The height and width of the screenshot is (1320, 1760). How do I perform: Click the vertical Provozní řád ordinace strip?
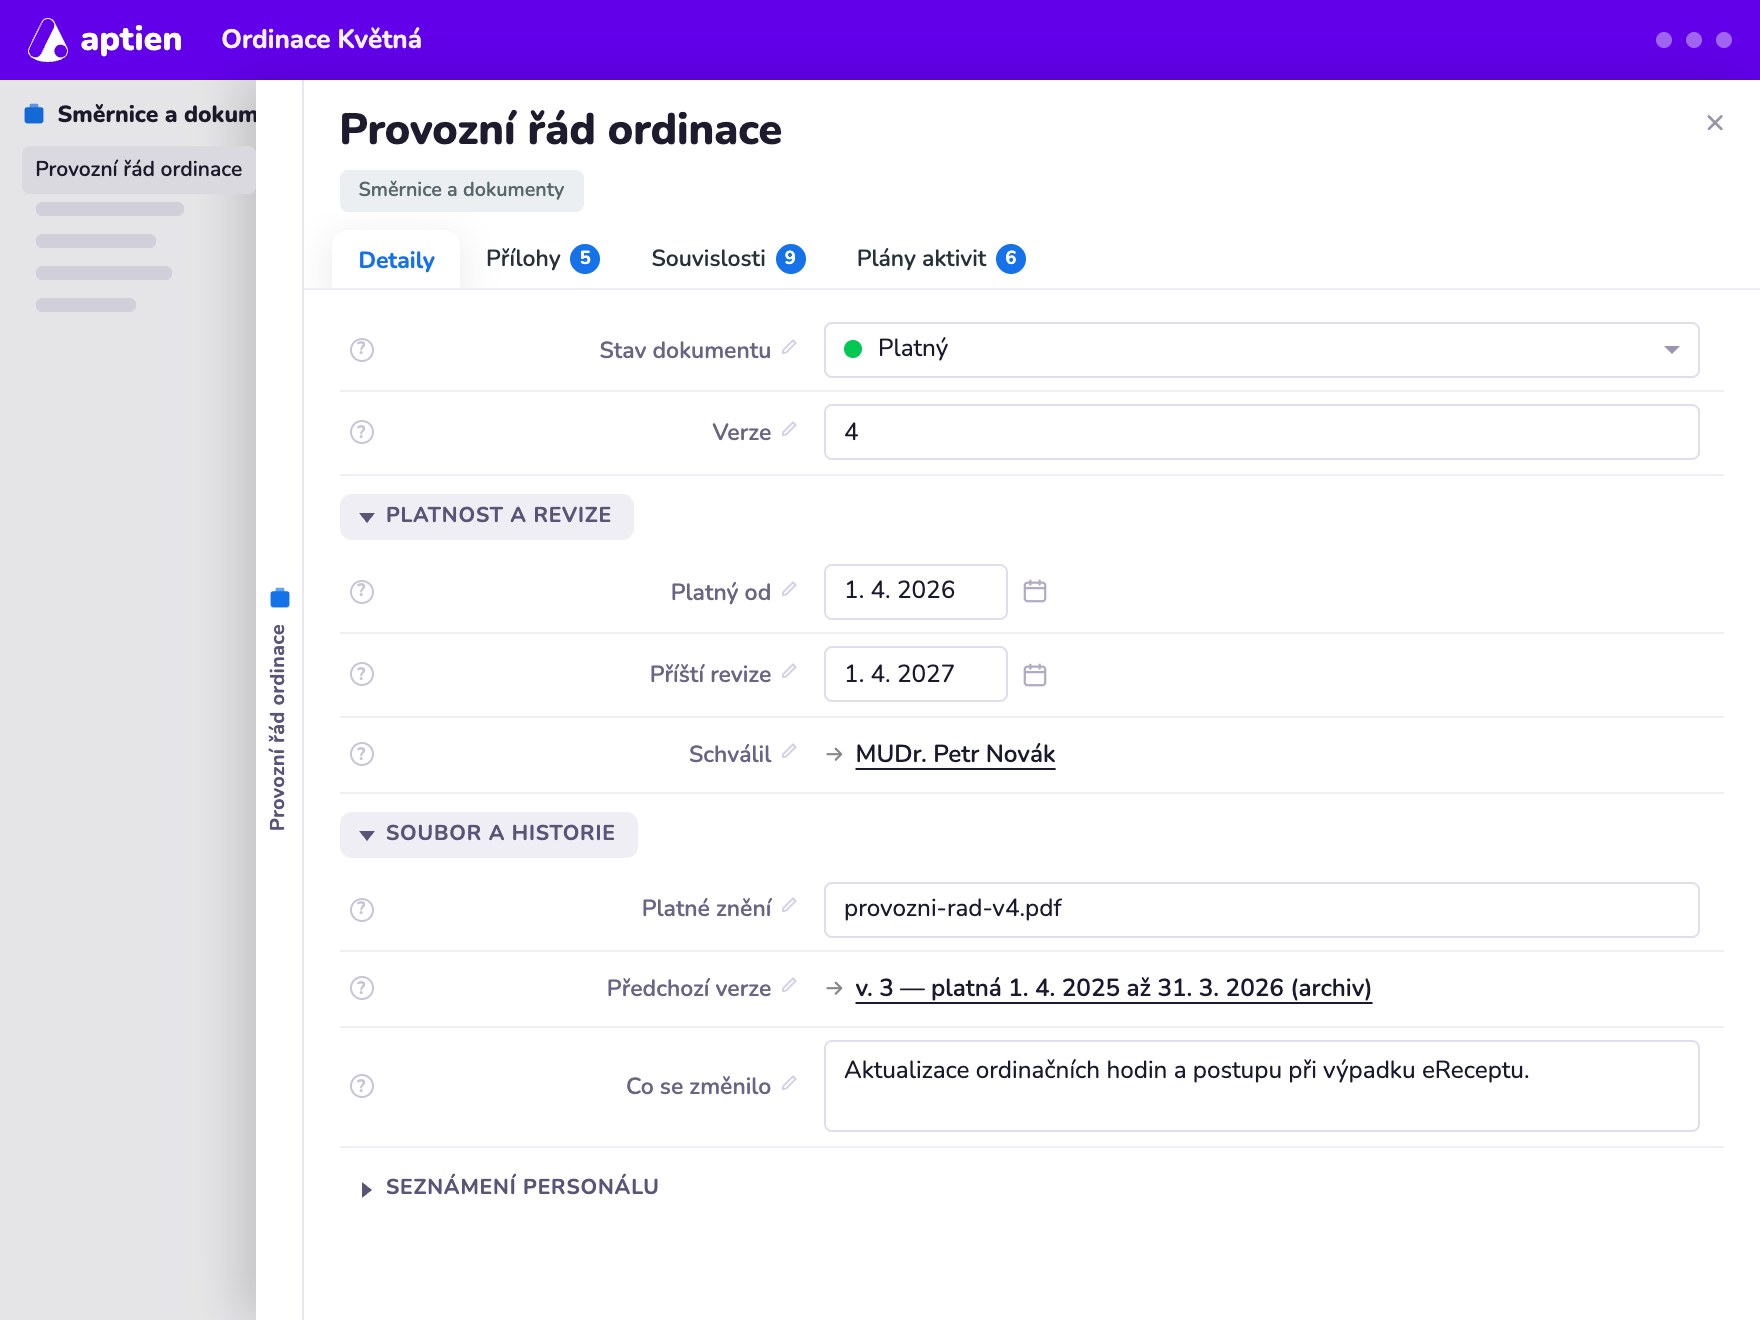coord(279,710)
